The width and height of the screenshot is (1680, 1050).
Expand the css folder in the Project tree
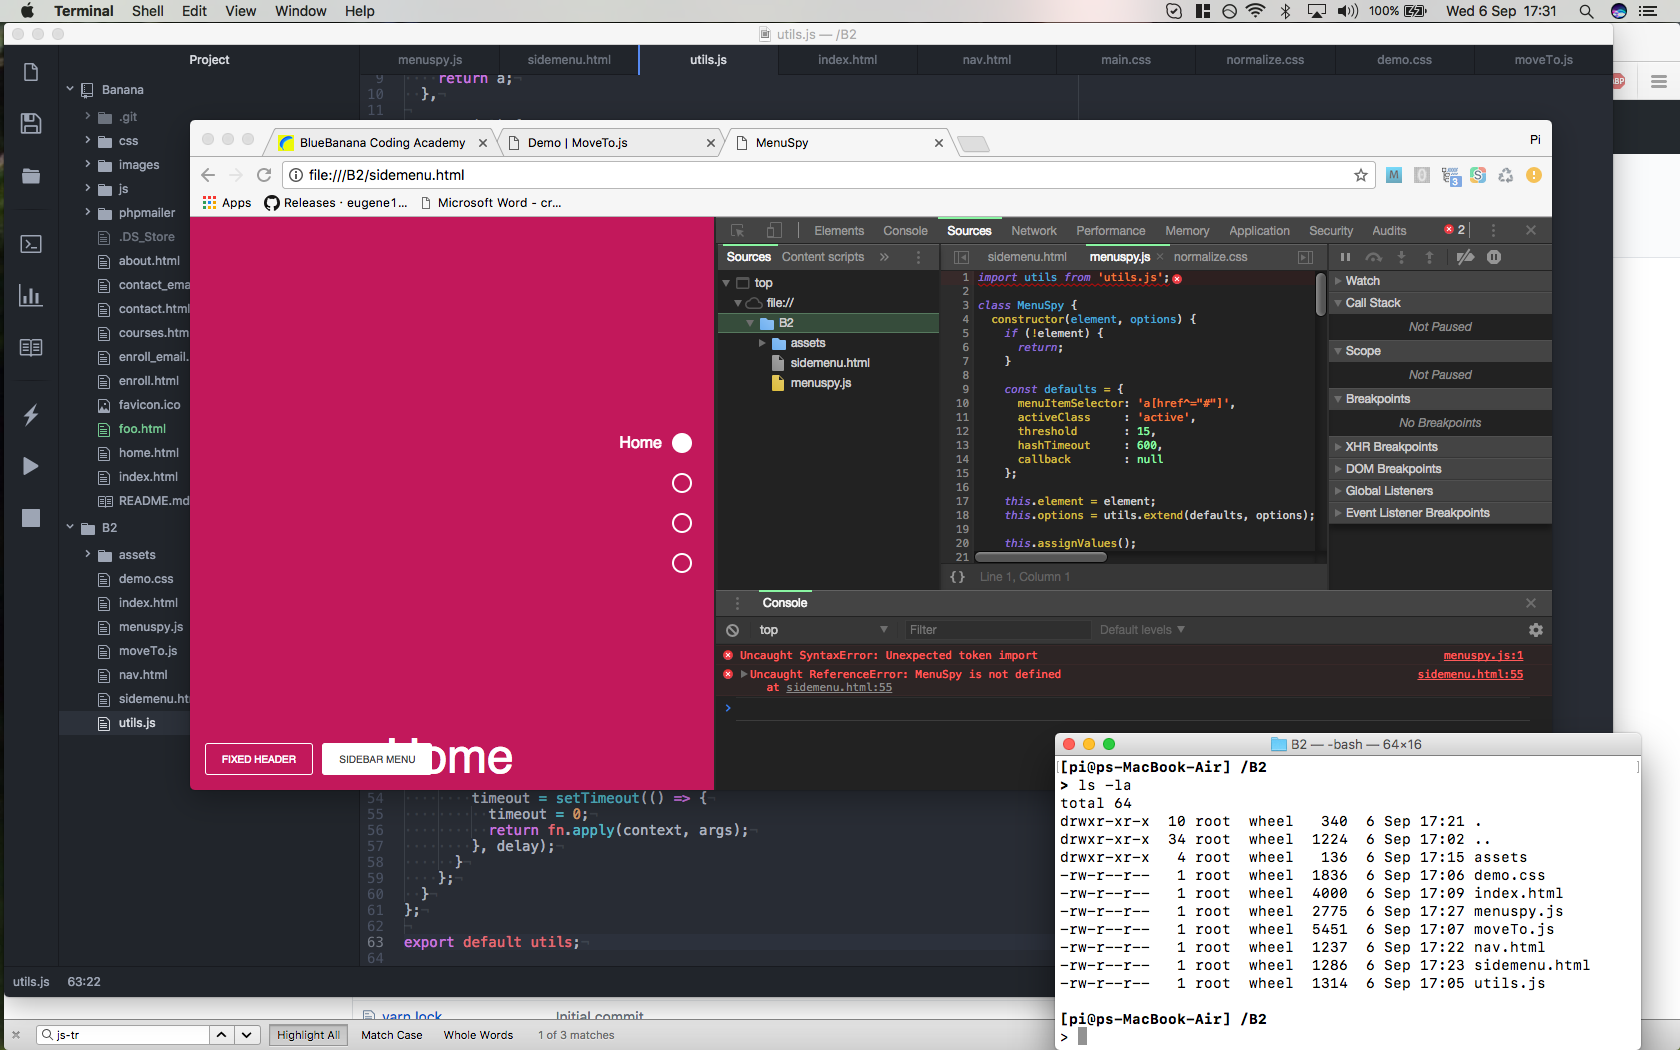tap(88, 140)
